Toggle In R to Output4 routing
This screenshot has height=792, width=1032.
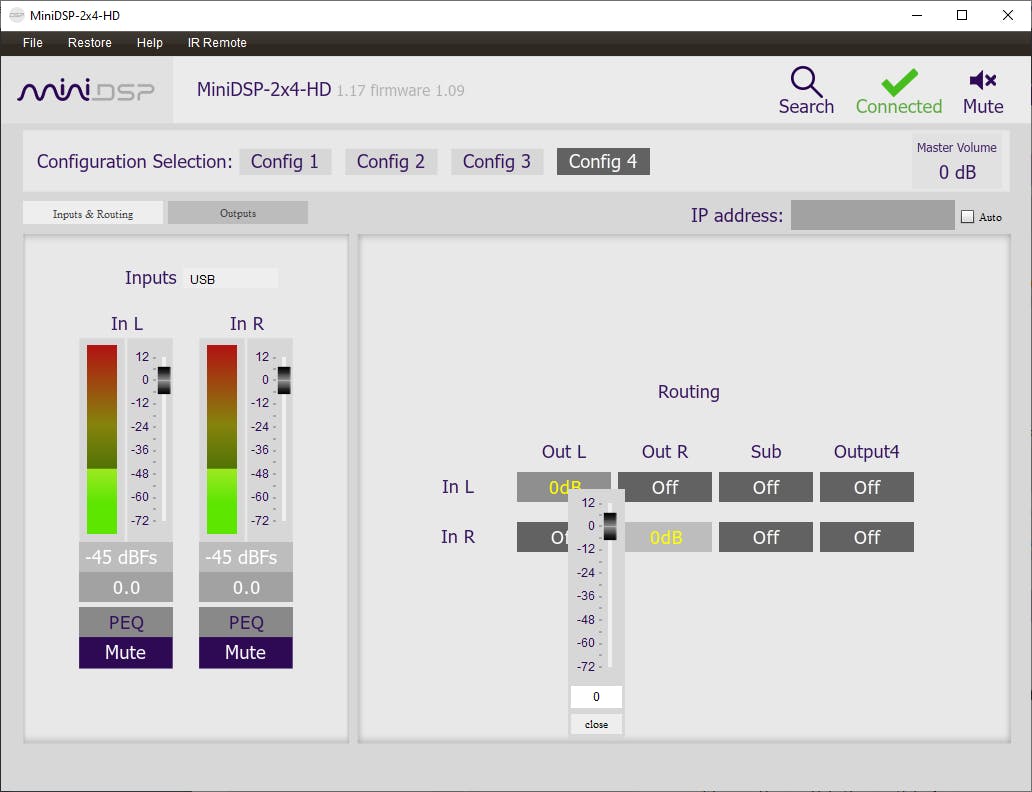pos(867,537)
